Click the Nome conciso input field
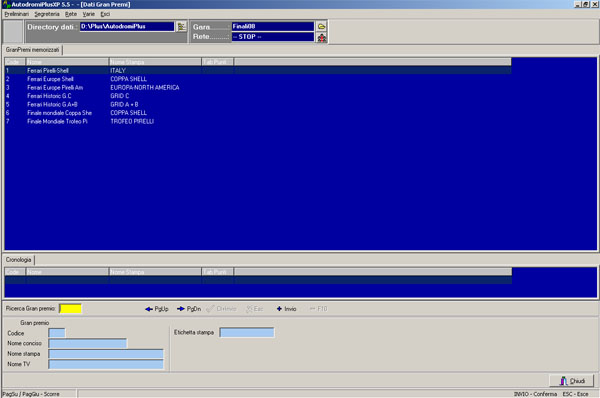 click(x=88, y=343)
